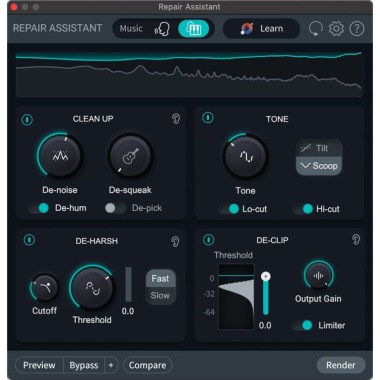Open the plus menu next to Bypass
Image resolution: width=380 pixels, height=380 pixels.
coord(111,365)
